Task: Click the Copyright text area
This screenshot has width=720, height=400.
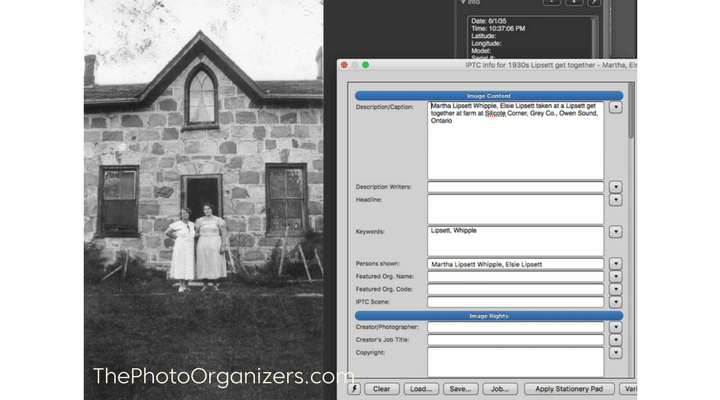Action: click(x=516, y=362)
